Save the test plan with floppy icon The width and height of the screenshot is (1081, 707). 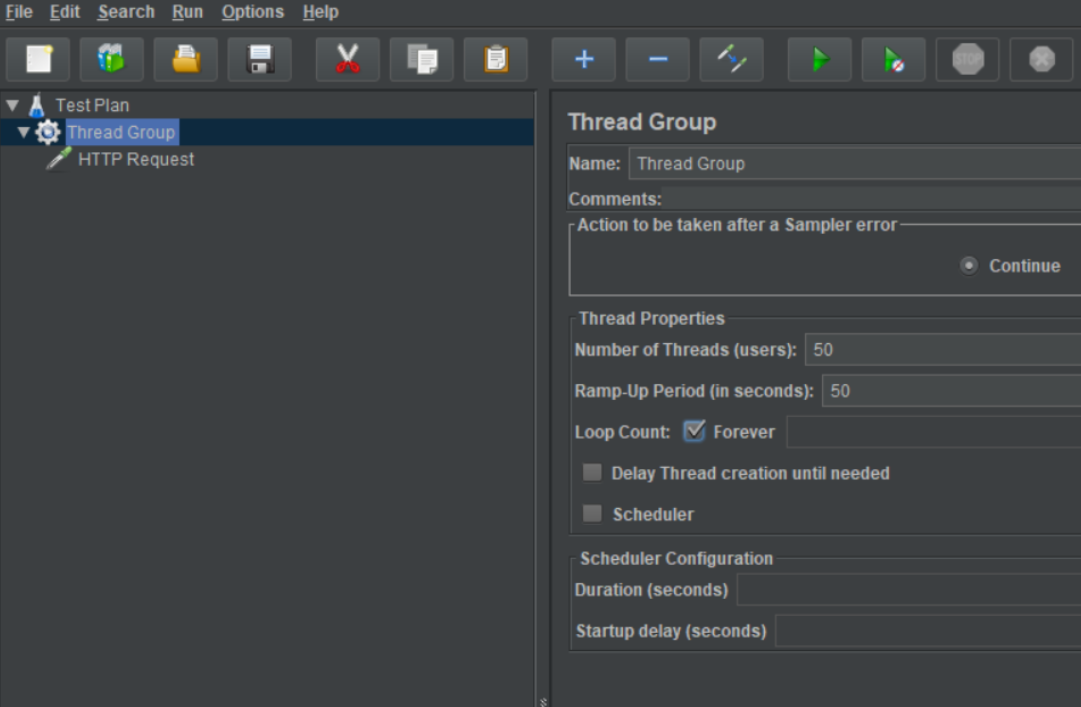click(260, 60)
